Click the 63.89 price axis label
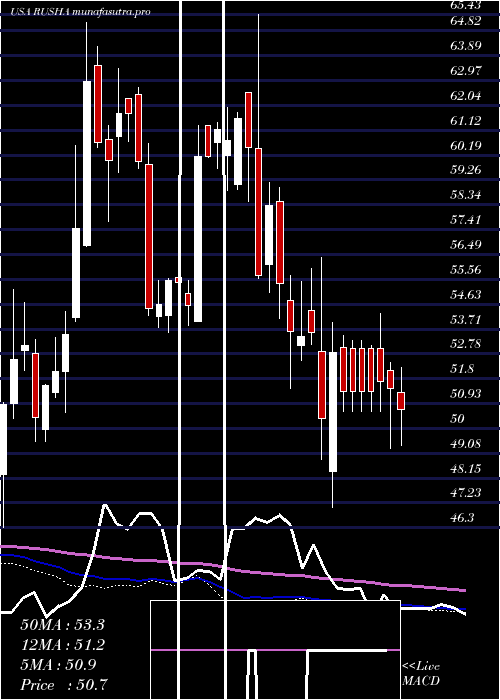500x700 pixels. (x=465, y=46)
